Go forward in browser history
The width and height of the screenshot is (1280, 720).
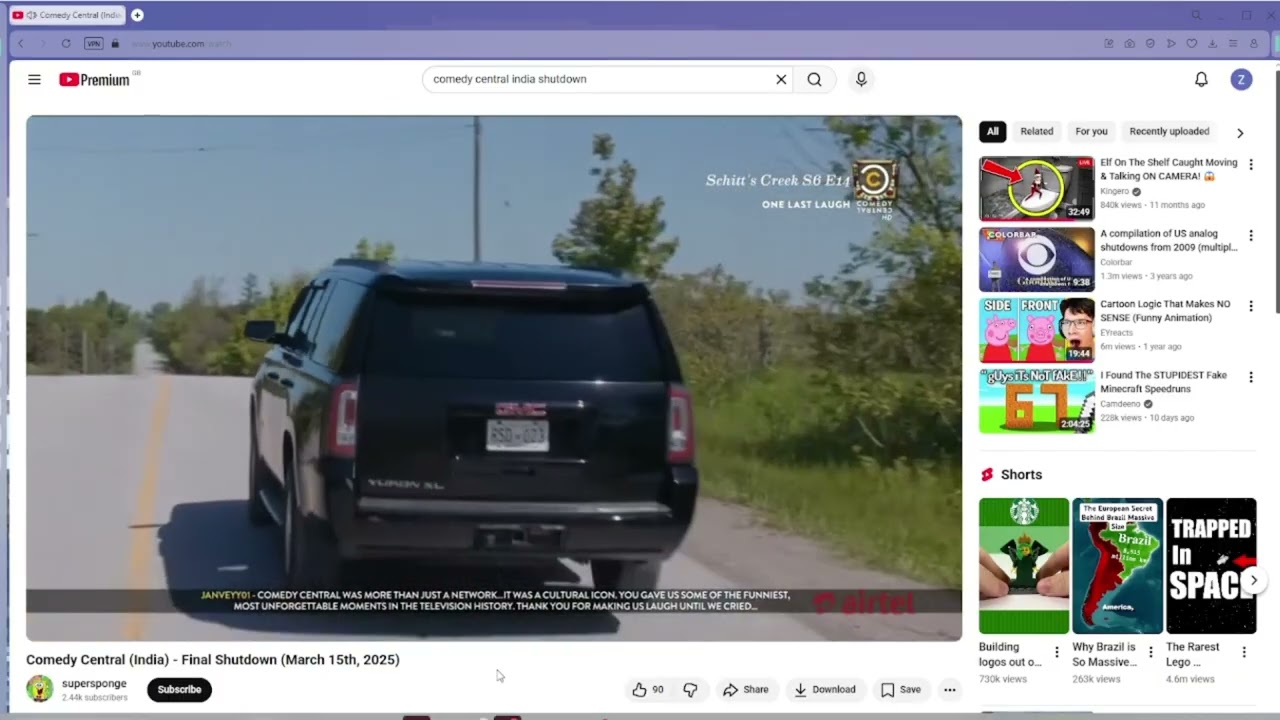[42, 43]
